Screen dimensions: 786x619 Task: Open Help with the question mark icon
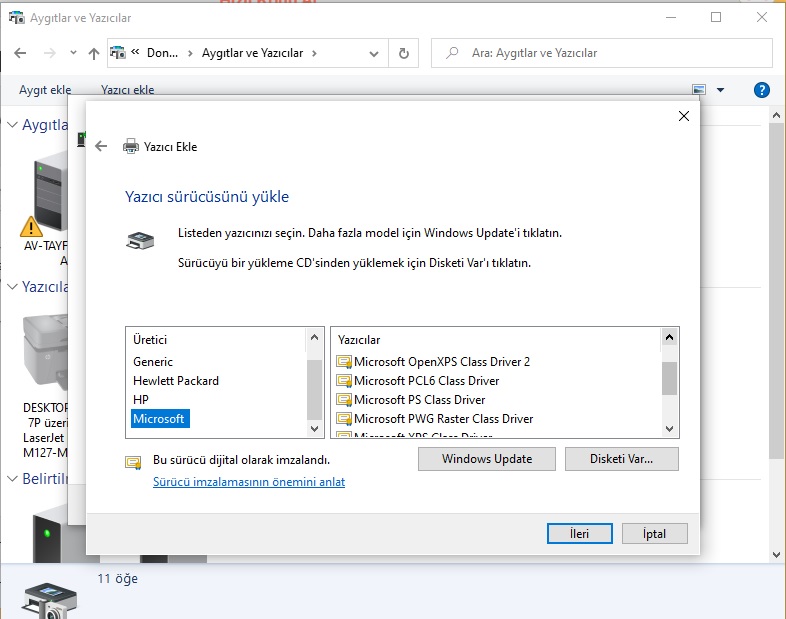[761, 90]
